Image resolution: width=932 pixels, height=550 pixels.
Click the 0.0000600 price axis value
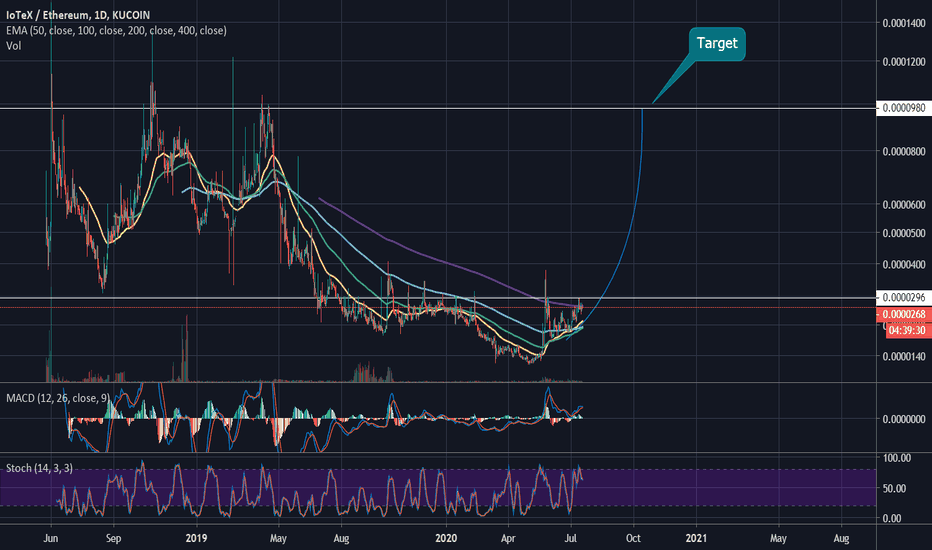click(904, 205)
